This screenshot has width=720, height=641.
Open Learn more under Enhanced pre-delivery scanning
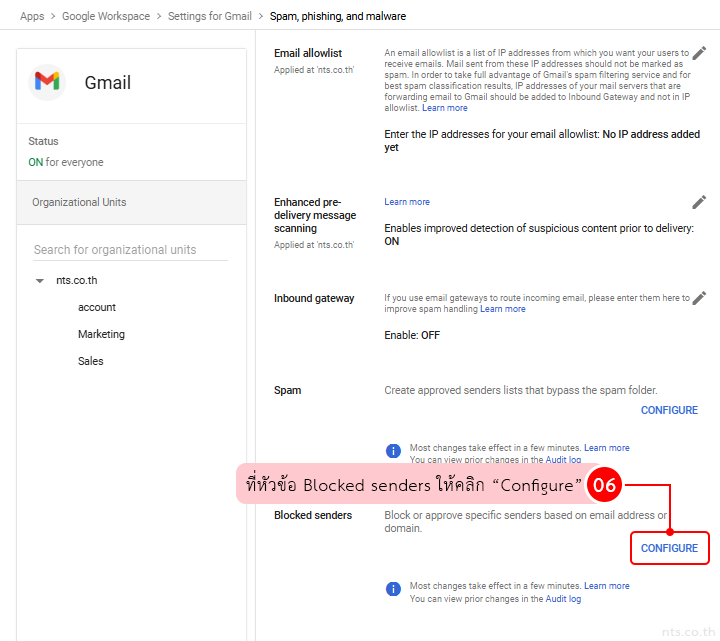tap(407, 202)
